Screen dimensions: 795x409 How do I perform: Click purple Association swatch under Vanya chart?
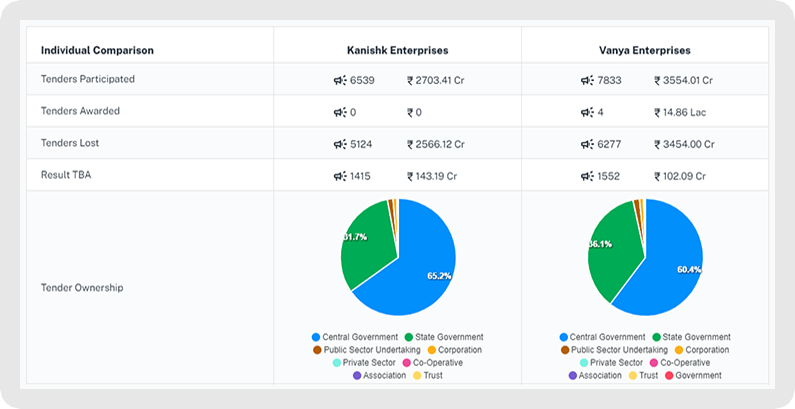[572, 376]
